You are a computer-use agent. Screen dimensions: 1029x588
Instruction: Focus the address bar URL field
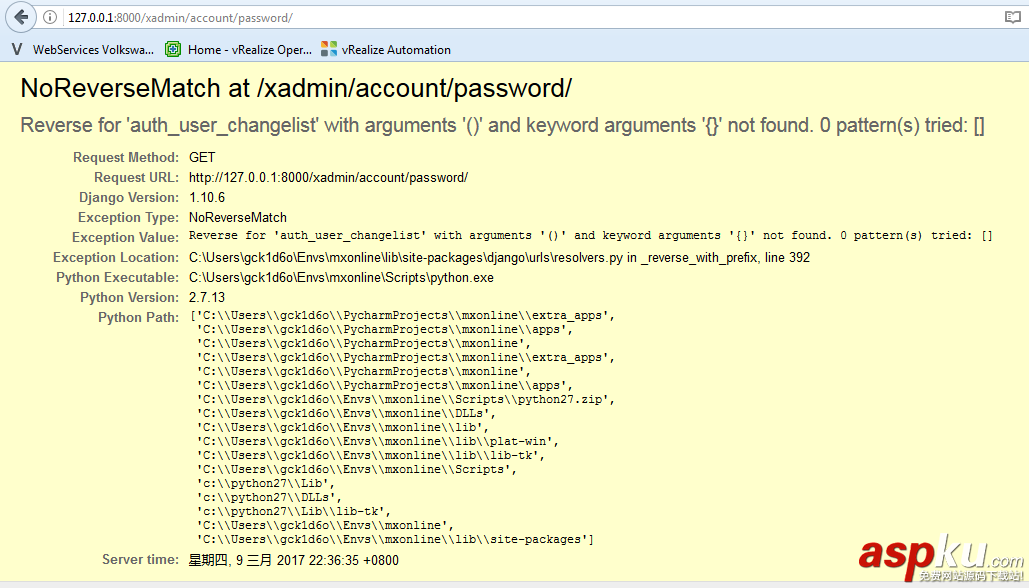click(400, 18)
